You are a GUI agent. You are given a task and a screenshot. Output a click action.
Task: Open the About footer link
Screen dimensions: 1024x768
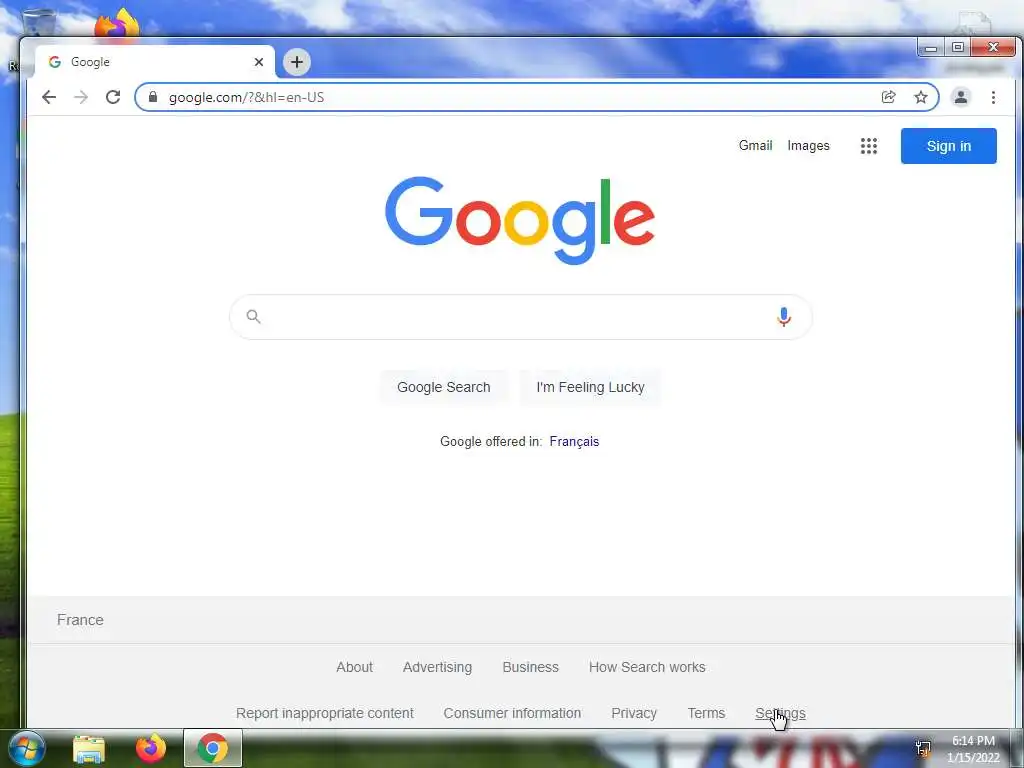(x=354, y=667)
